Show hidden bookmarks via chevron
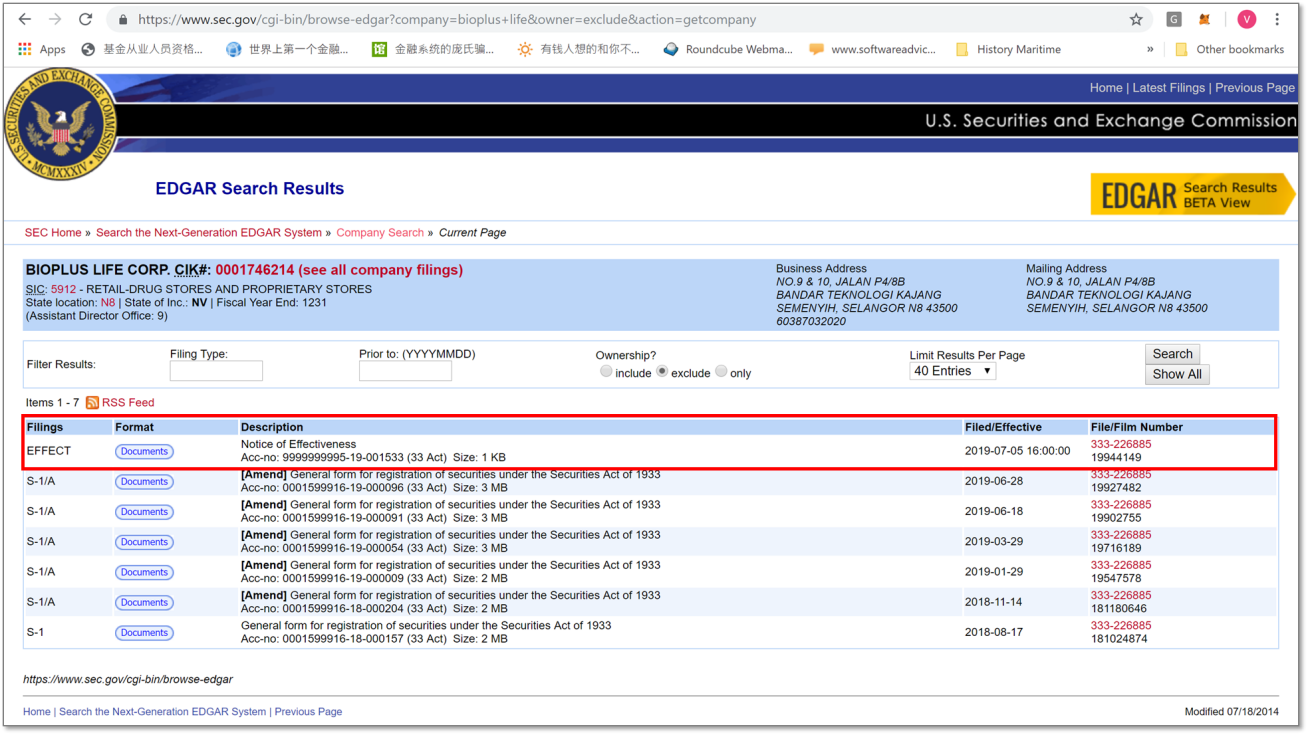 pos(1150,49)
